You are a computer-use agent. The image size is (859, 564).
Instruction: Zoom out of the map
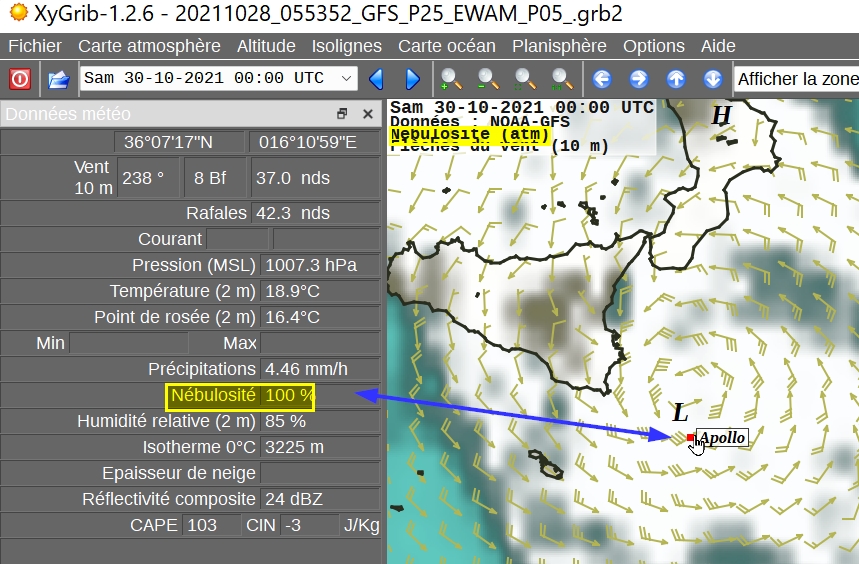[488, 79]
